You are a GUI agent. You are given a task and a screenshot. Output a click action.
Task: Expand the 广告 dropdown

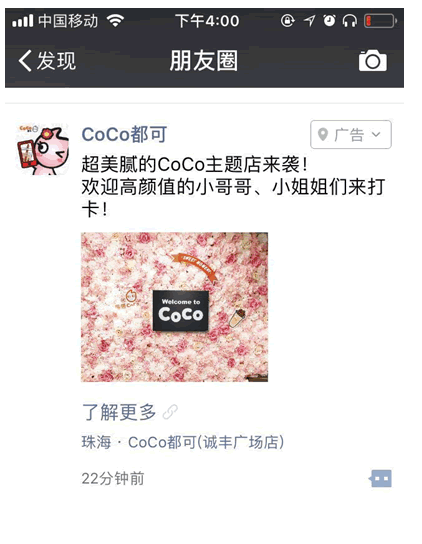(351, 134)
